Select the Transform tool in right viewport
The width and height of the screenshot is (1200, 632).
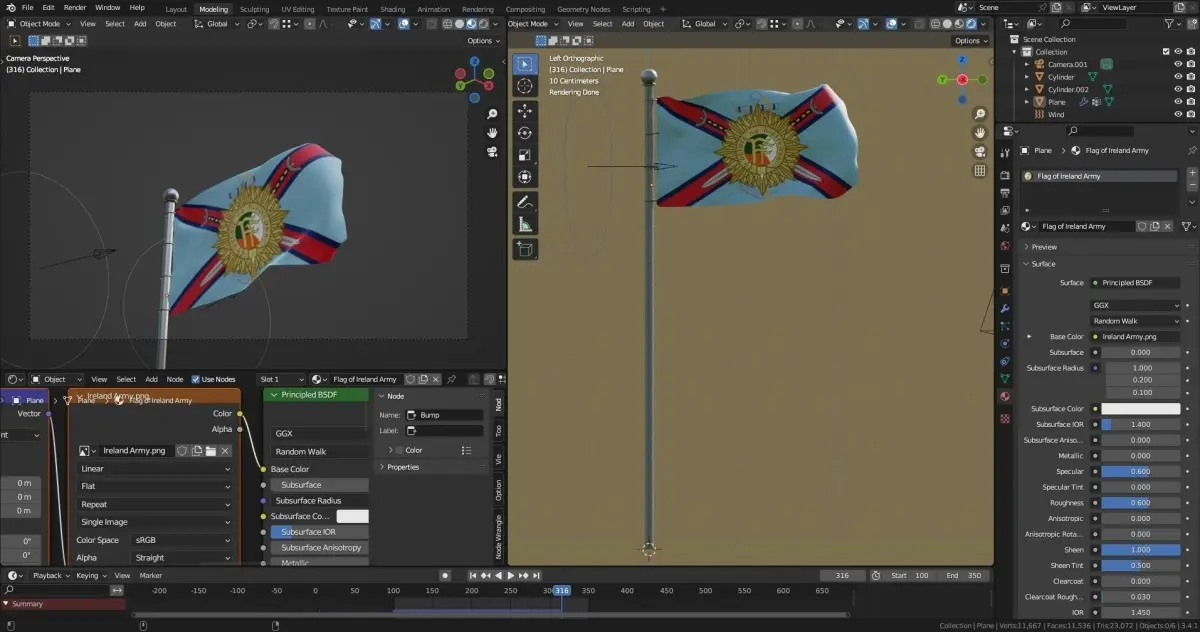coord(525,177)
